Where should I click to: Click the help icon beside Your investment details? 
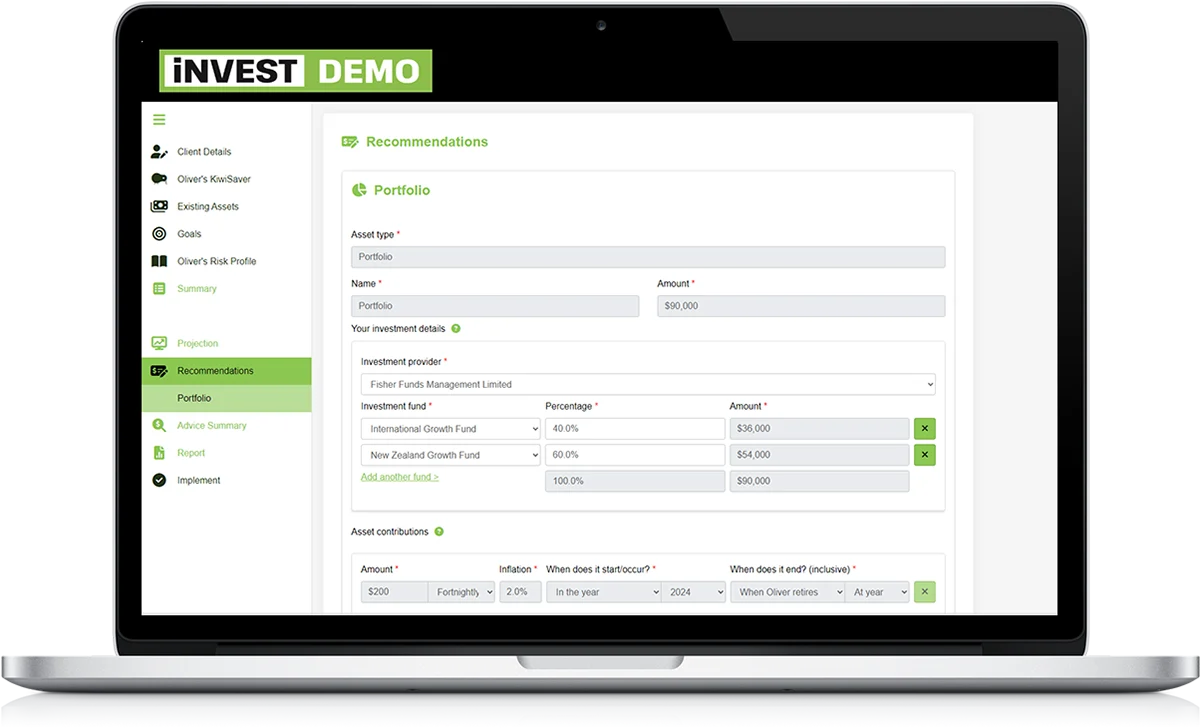point(456,329)
